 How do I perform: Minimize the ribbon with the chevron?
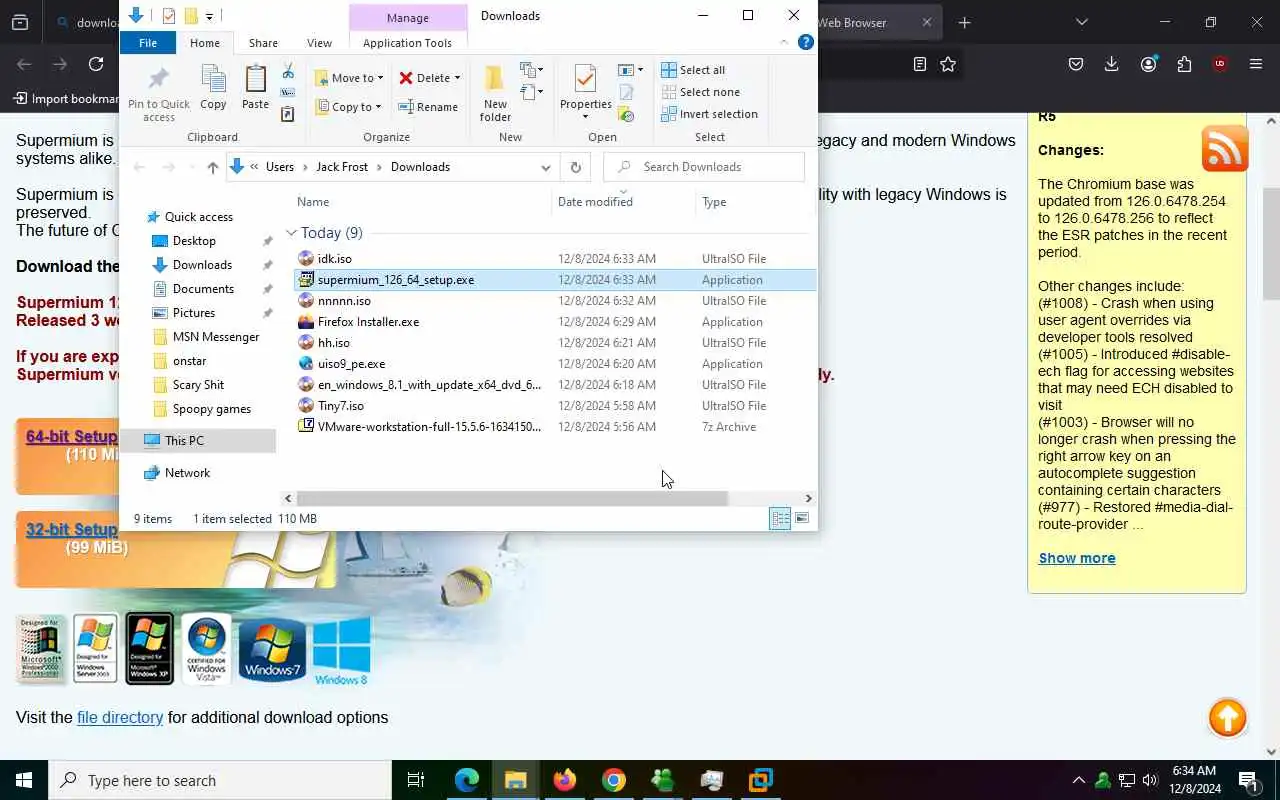pyautogui.click(x=784, y=42)
